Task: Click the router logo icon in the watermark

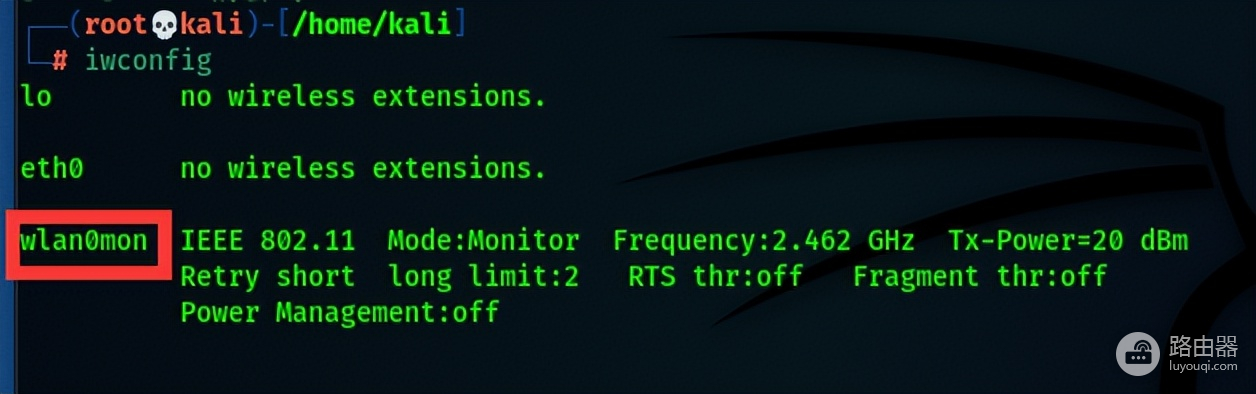Action: [1137, 352]
